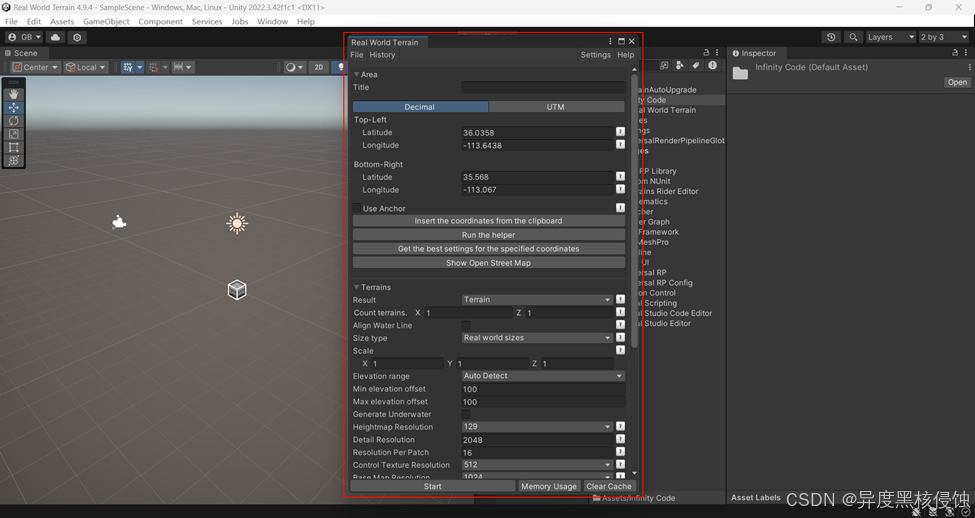Open the 2 by 3 layout dropdown
Viewport: 975px width, 518px height.
(x=944, y=37)
